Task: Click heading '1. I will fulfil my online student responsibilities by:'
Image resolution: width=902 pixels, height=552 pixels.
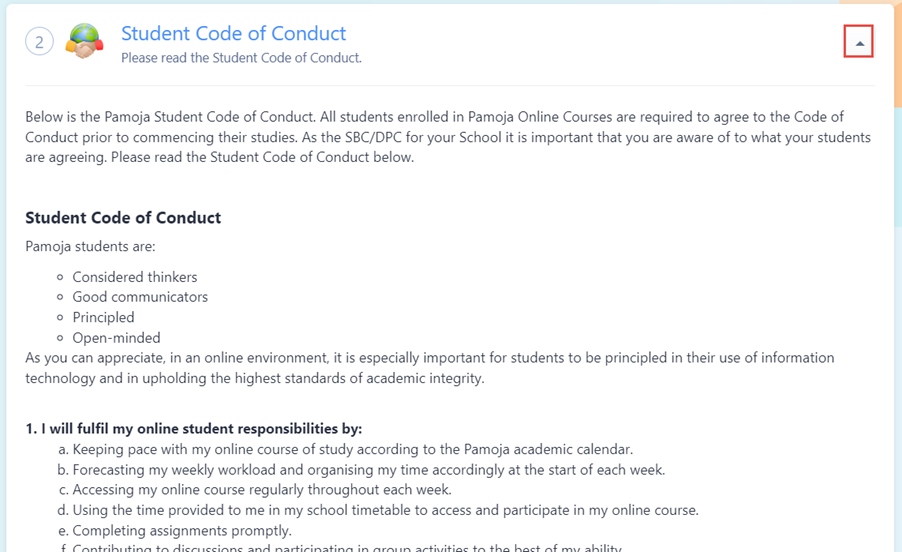Action: [193, 428]
